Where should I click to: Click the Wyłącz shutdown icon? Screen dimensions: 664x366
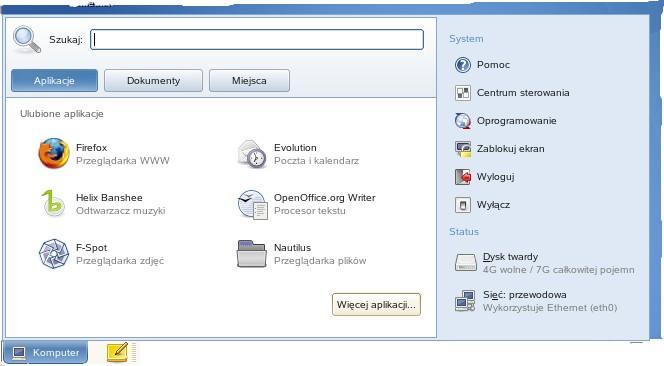click(463, 205)
